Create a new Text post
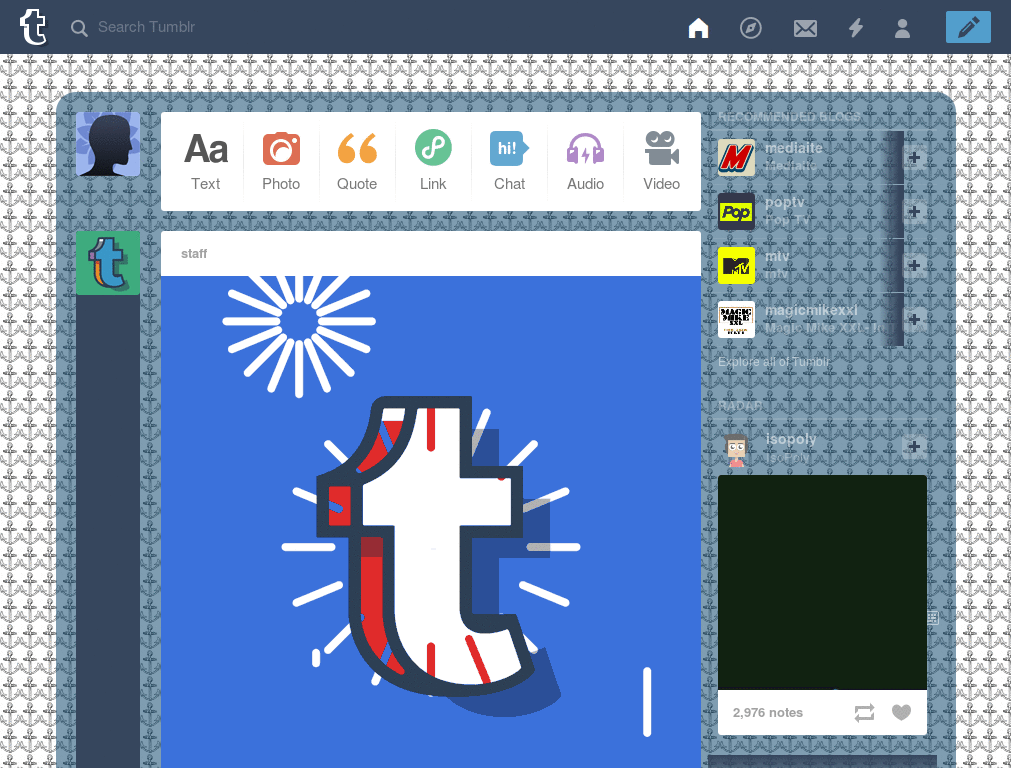This screenshot has height=768, width=1024. coord(206,161)
